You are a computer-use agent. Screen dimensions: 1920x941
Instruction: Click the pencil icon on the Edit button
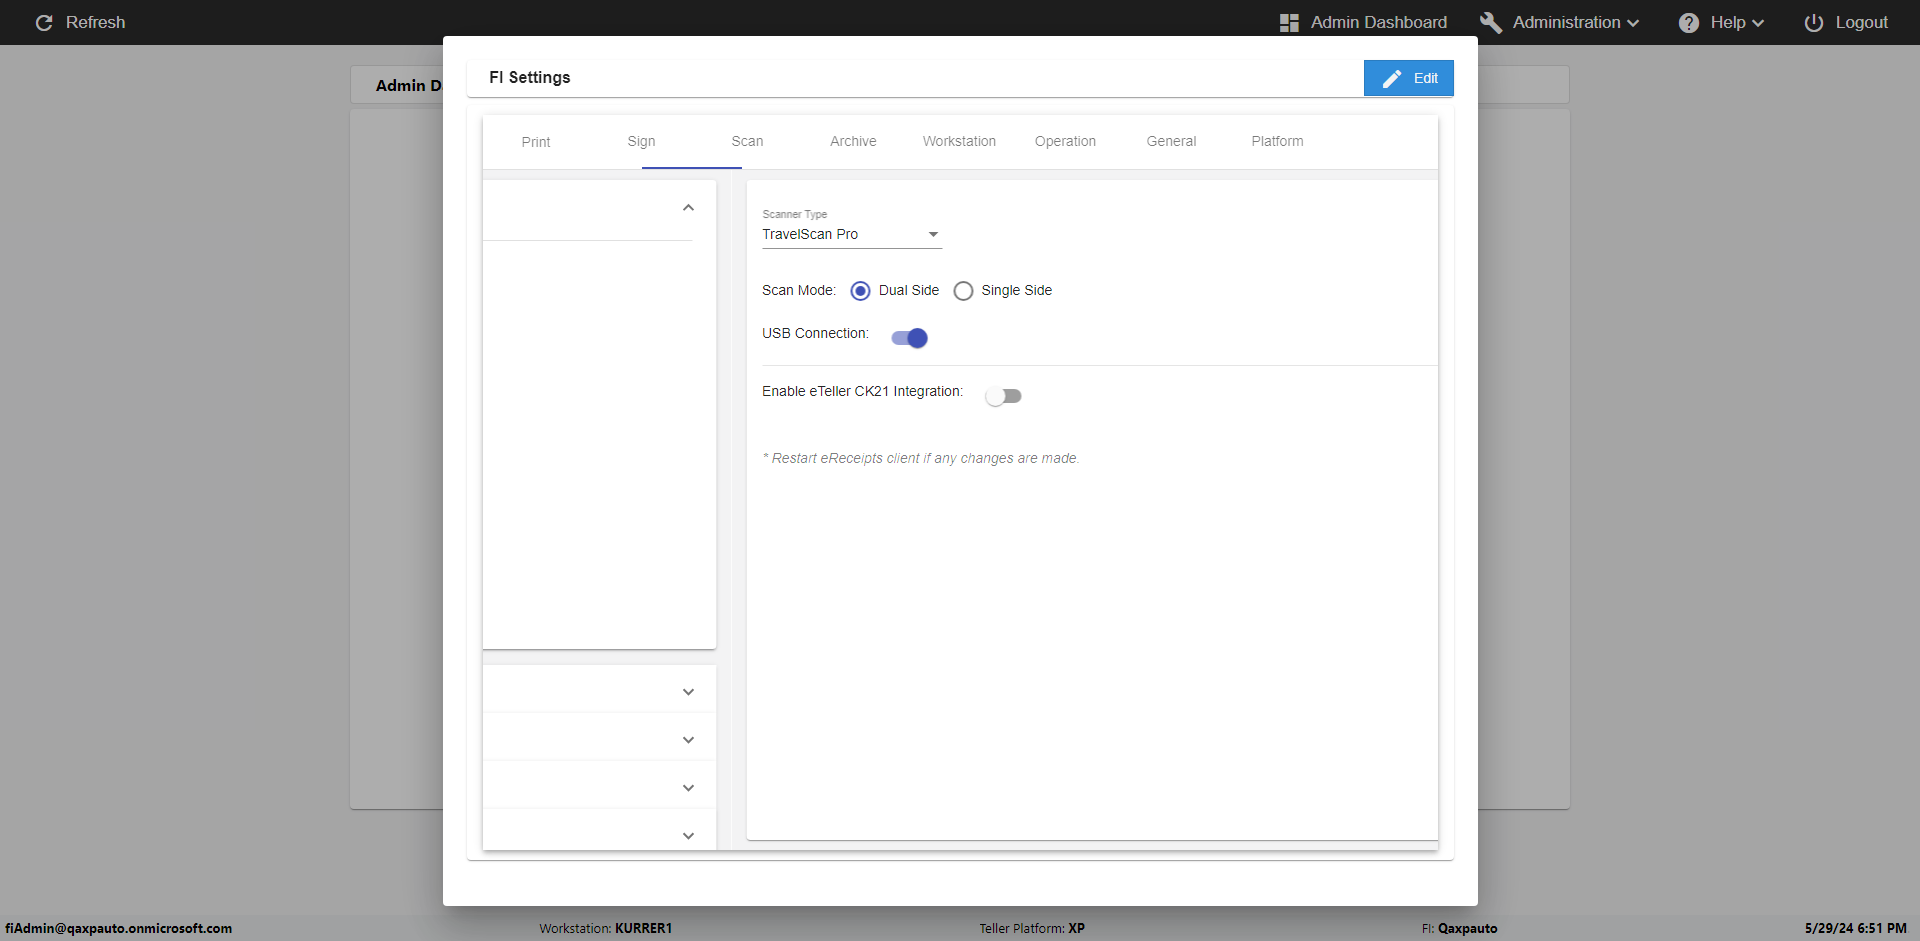(x=1391, y=78)
